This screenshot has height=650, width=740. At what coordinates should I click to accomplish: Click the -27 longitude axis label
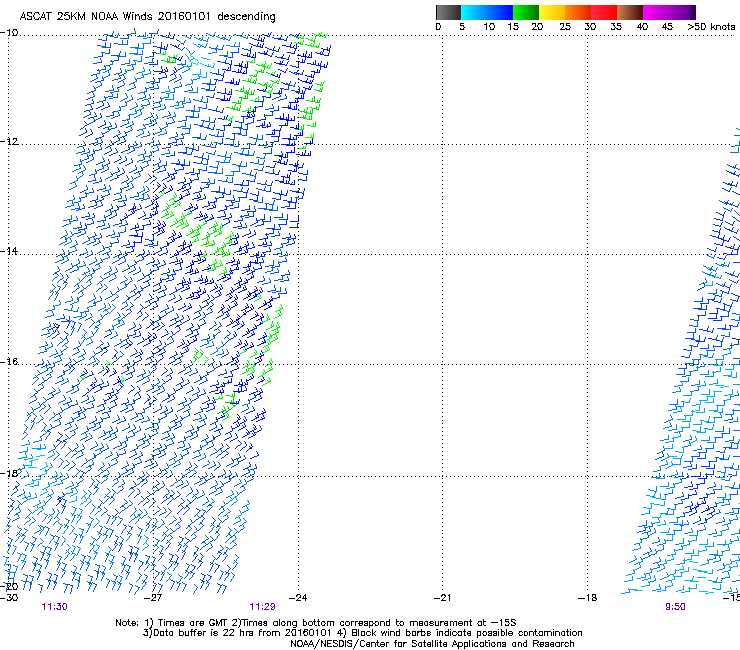click(152, 598)
